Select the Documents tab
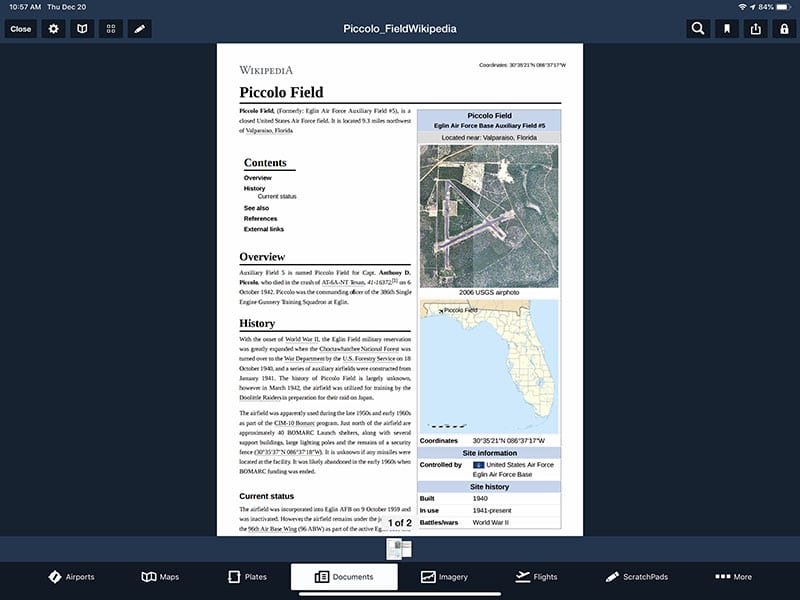Image resolution: width=800 pixels, height=600 pixels. point(344,577)
